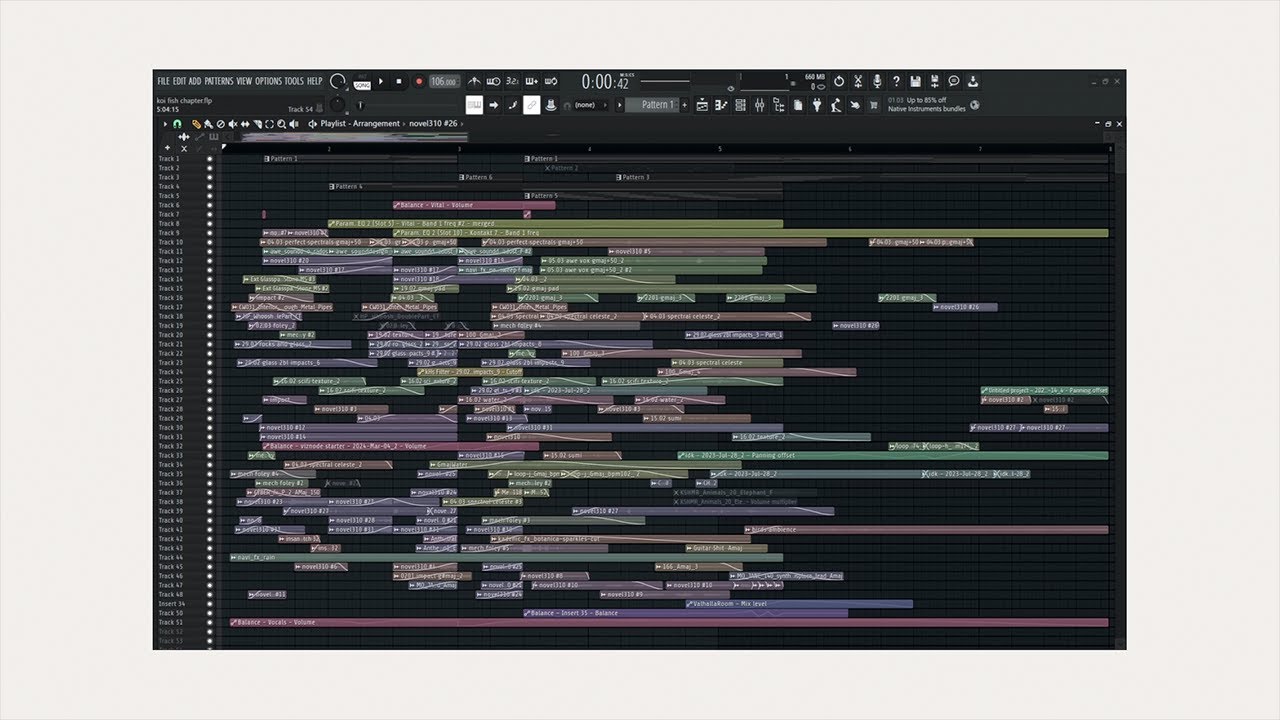Click the Native Instruments bundles news text
This screenshot has height=720, width=1280.
point(927,108)
